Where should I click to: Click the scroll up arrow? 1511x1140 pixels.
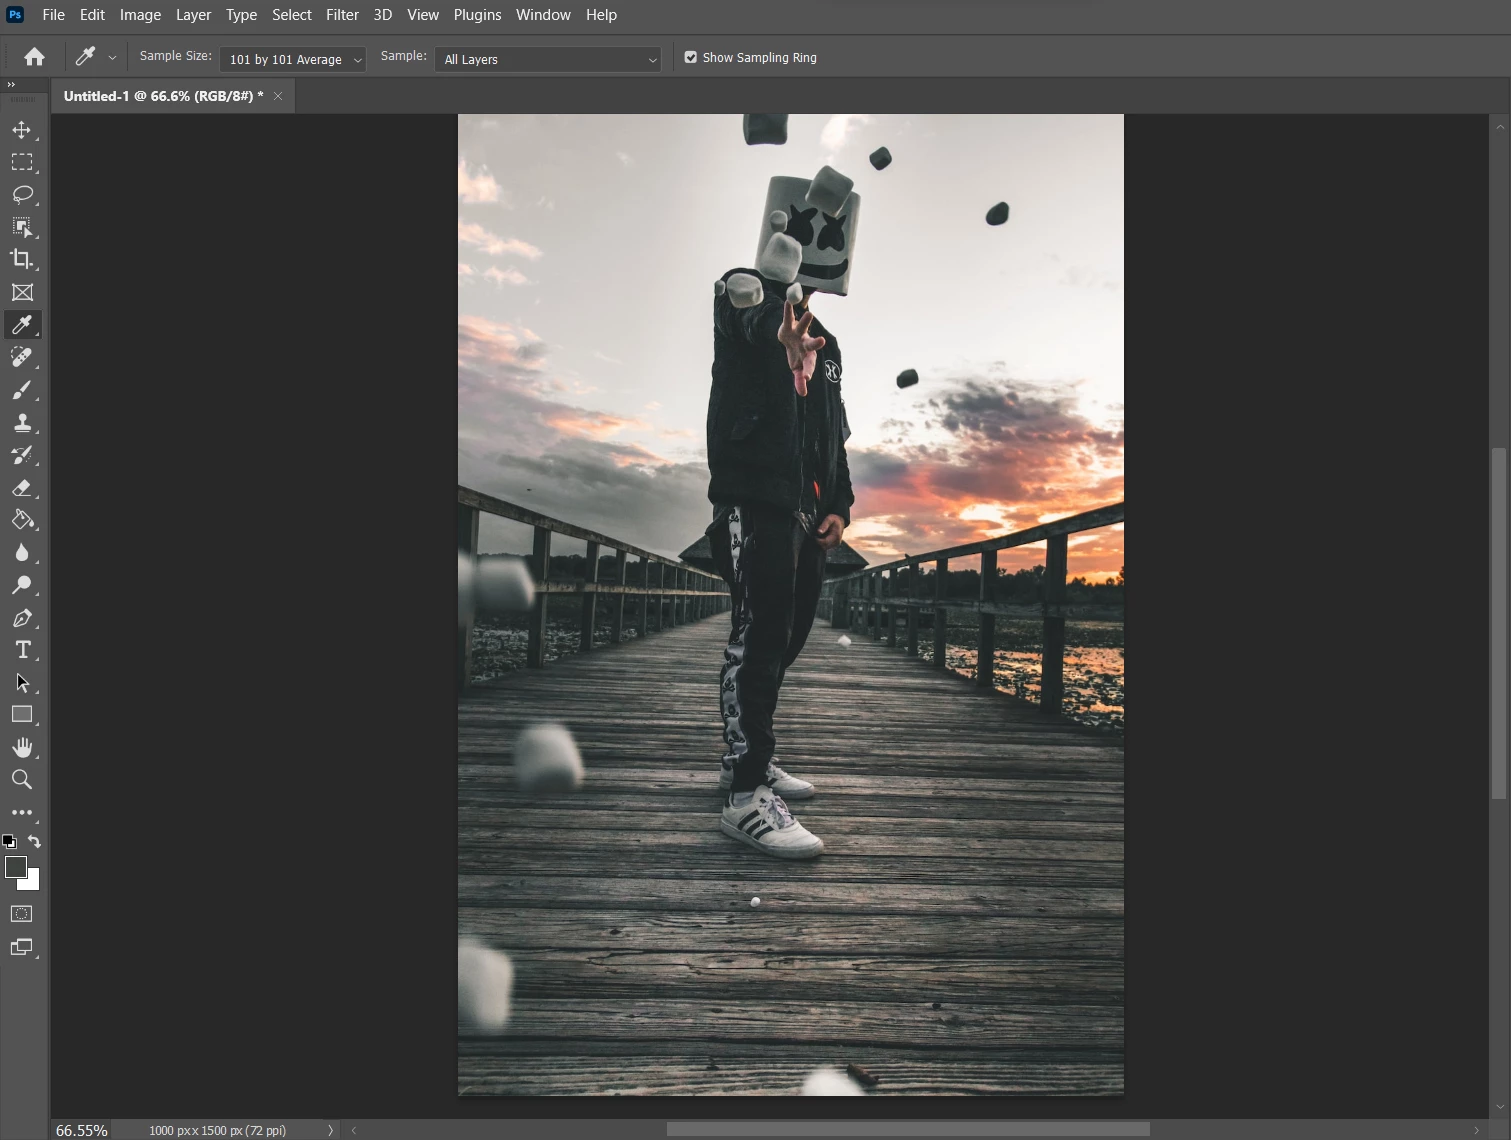click(1499, 127)
